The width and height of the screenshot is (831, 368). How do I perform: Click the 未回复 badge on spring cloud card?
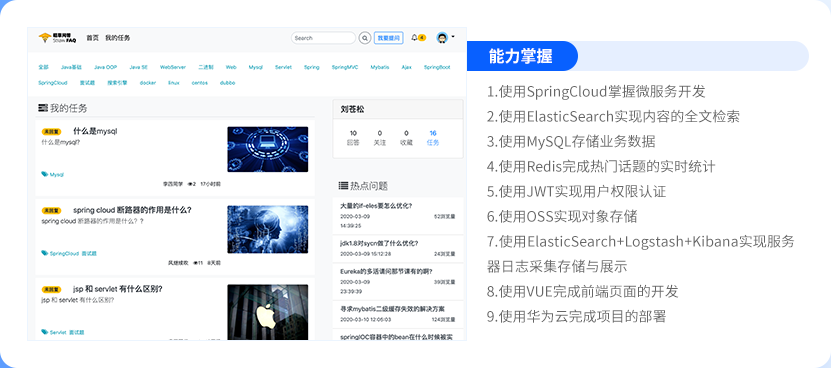click(x=51, y=211)
